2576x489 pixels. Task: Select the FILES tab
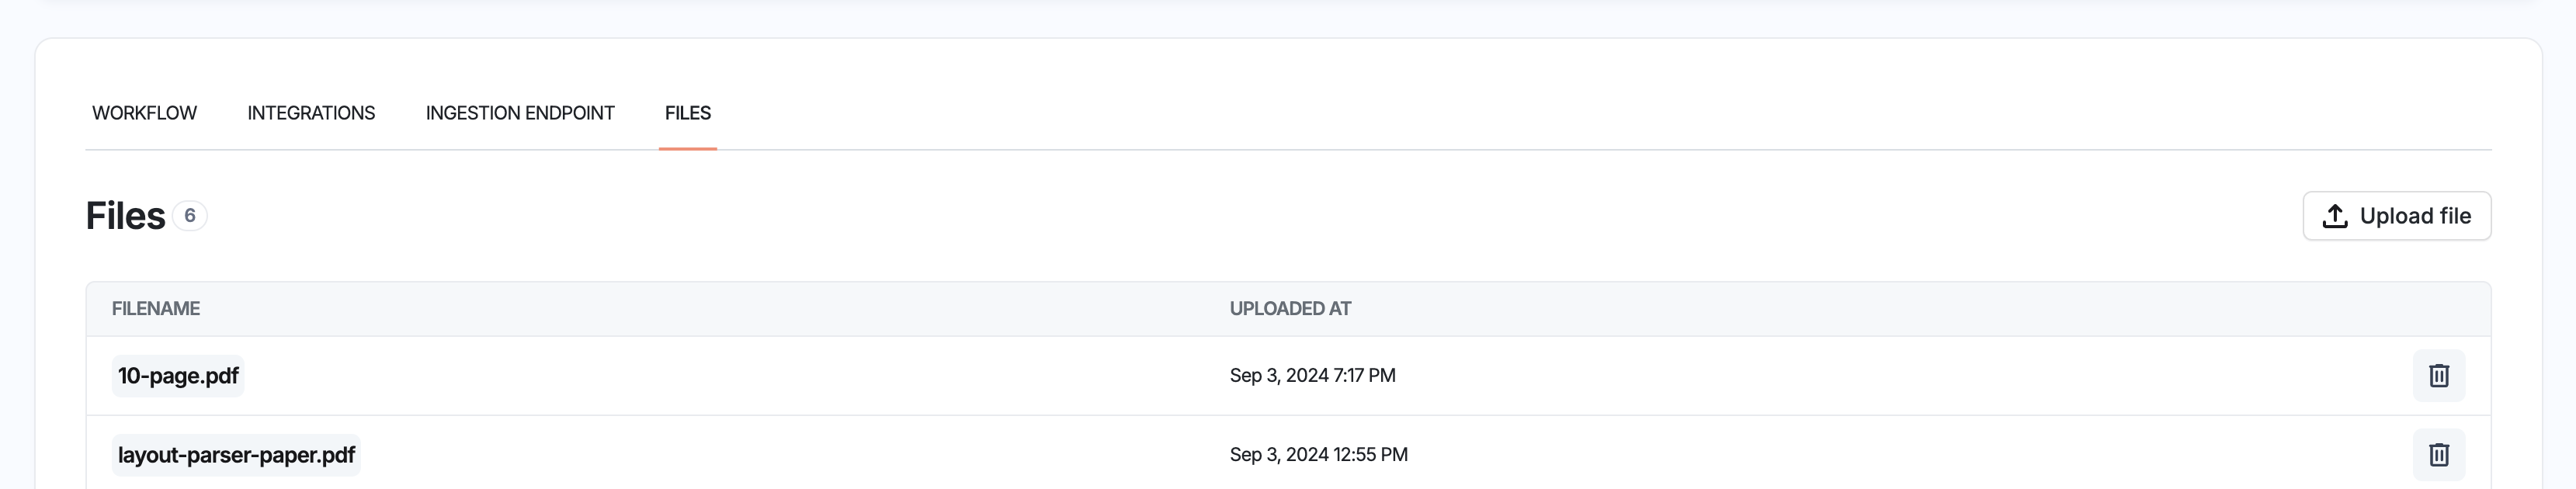point(688,113)
